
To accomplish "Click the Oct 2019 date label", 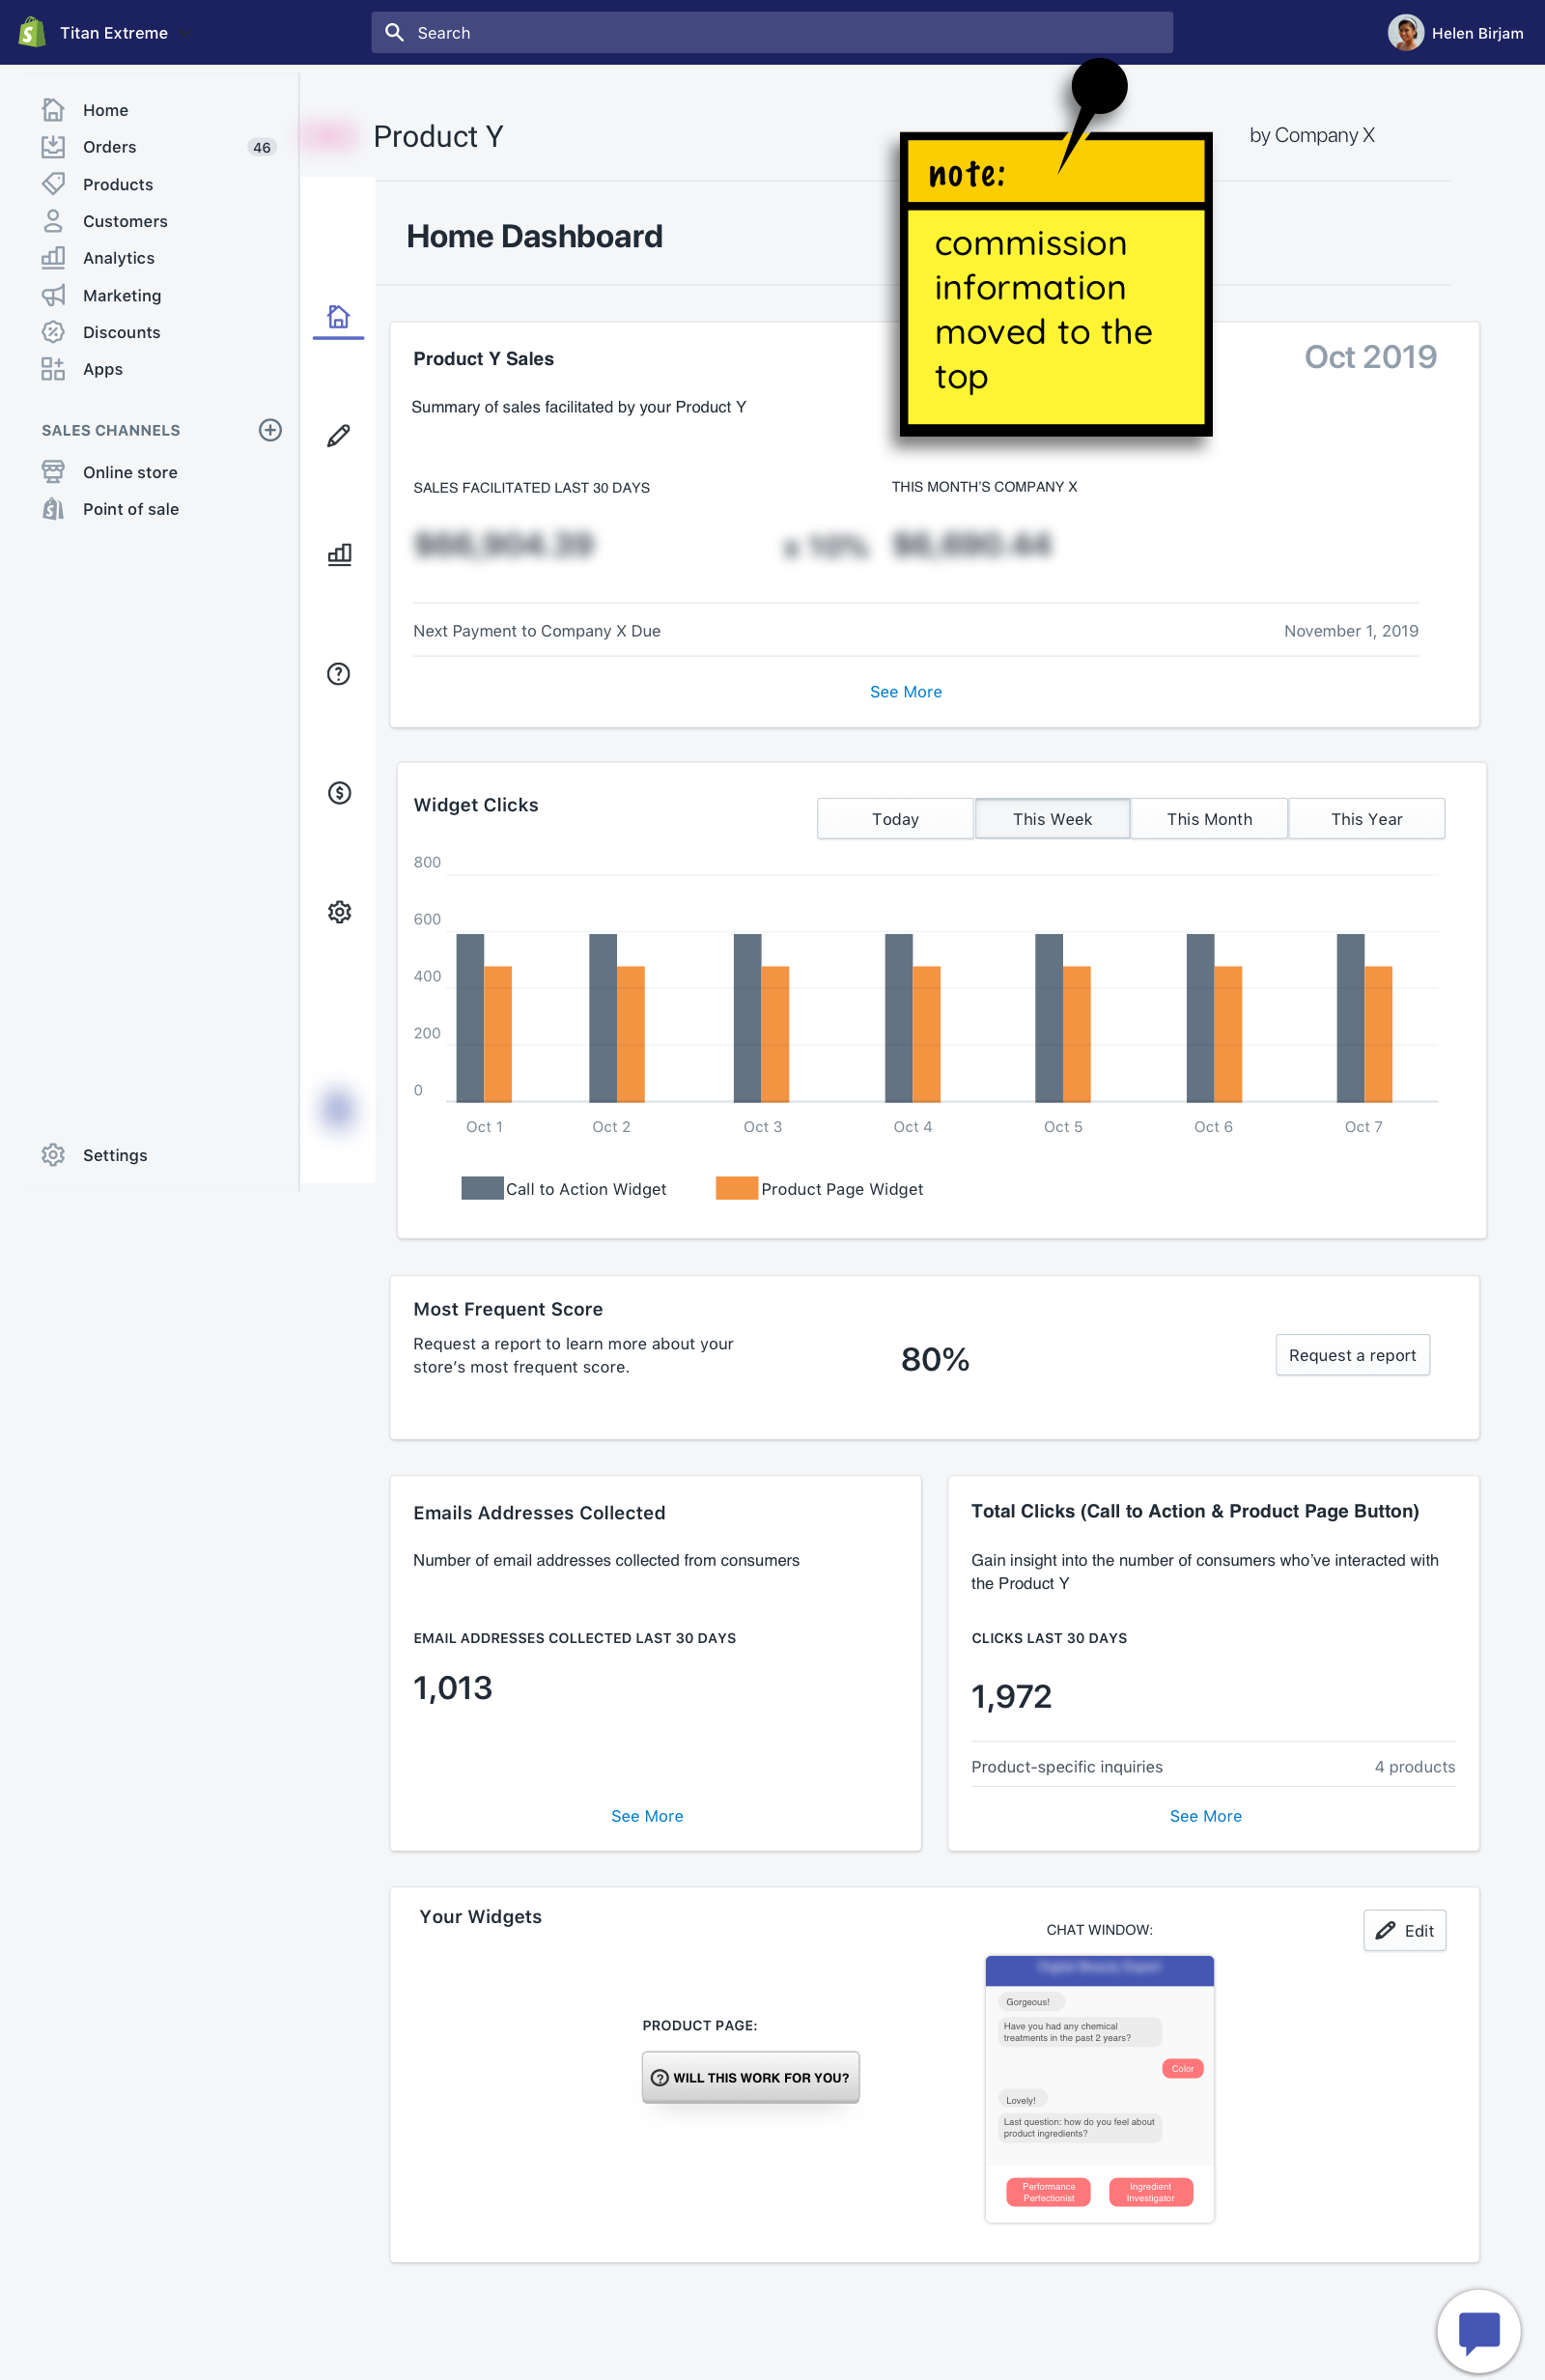I will [x=1370, y=357].
